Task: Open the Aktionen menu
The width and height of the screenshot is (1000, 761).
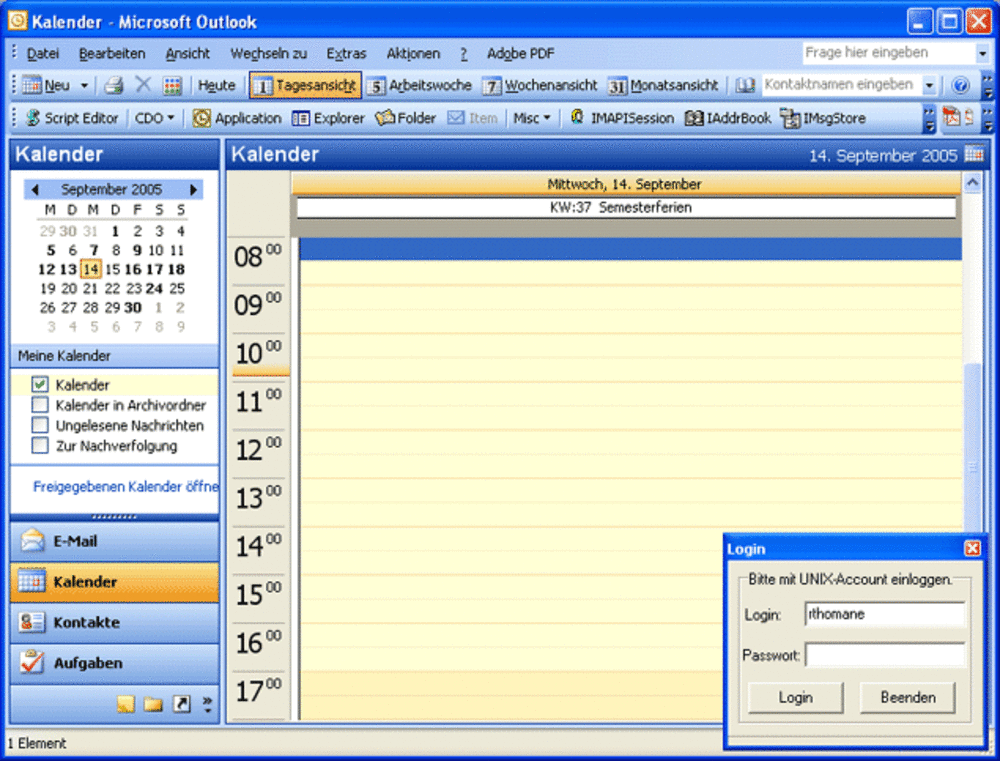Action: pyautogui.click(x=413, y=54)
